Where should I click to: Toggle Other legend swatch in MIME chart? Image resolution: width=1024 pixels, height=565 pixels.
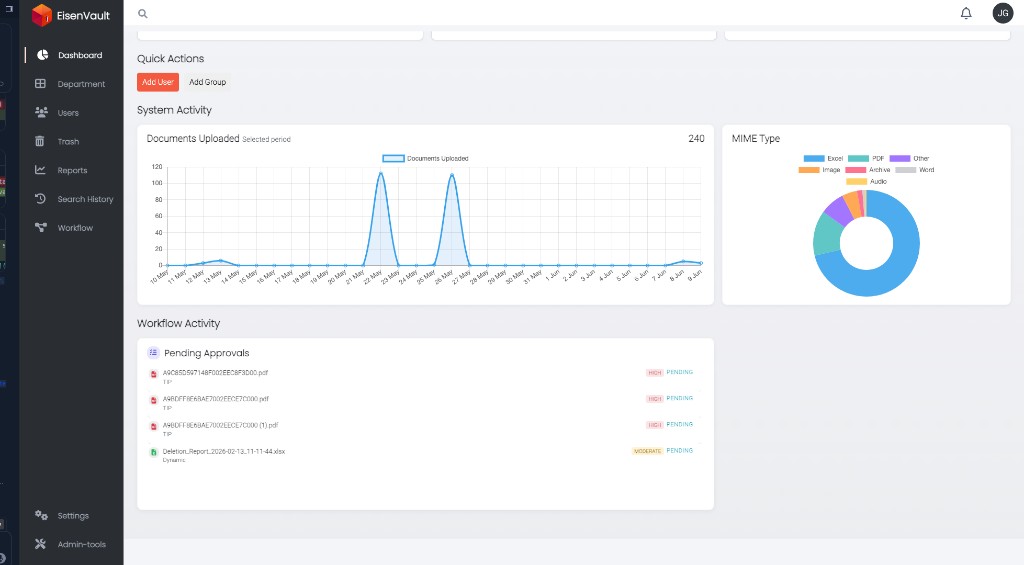pyautogui.click(x=900, y=158)
